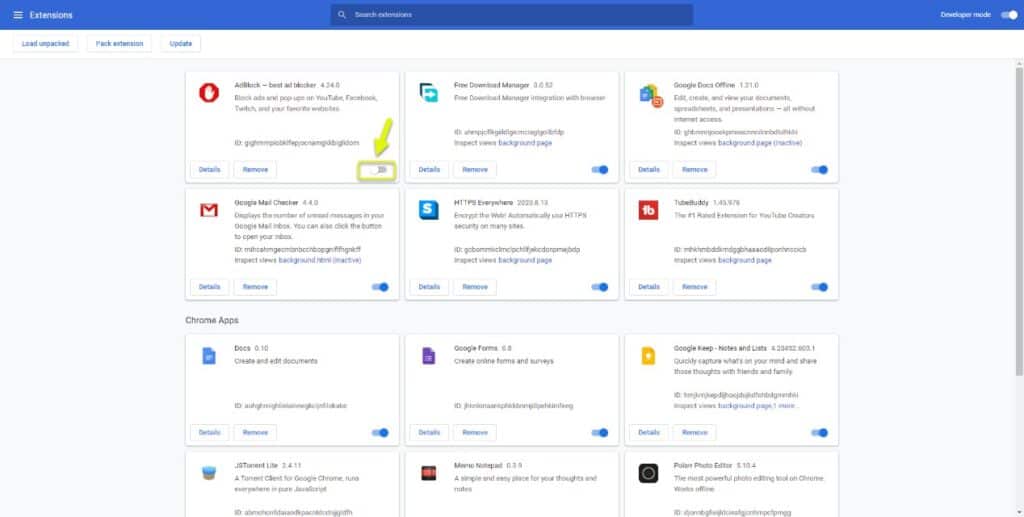
Task: Turn off the Google Keep toggle
Action: (x=820, y=432)
